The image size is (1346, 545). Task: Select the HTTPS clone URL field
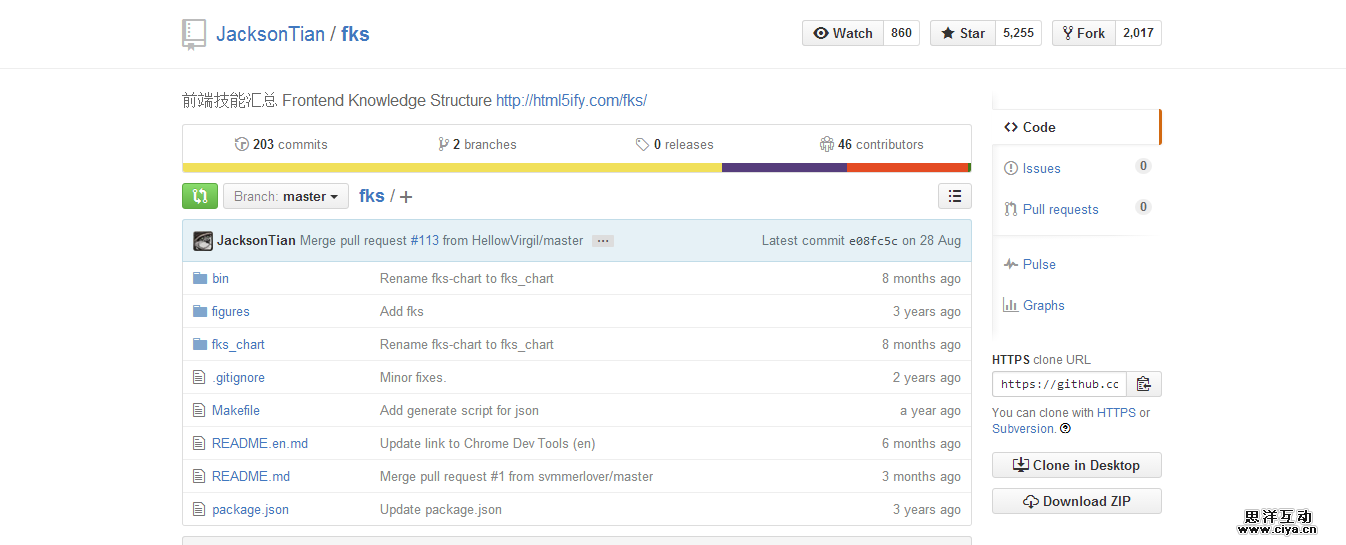click(1060, 384)
